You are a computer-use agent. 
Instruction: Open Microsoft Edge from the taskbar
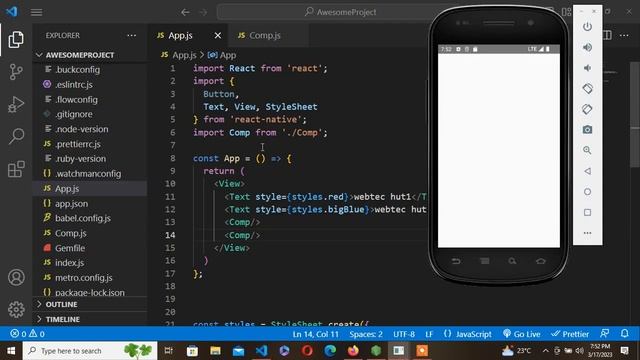click(x=330, y=351)
